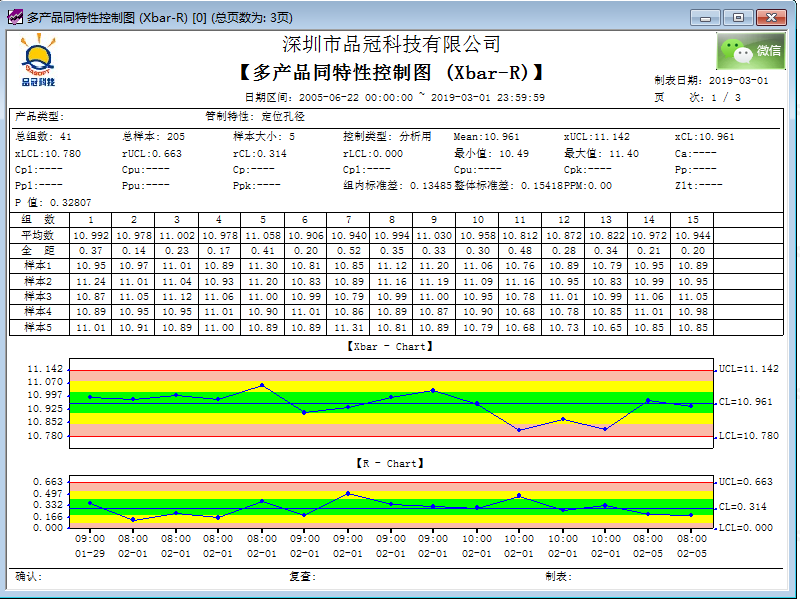Click the xUCL:11.142 statistic

[596, 137]
